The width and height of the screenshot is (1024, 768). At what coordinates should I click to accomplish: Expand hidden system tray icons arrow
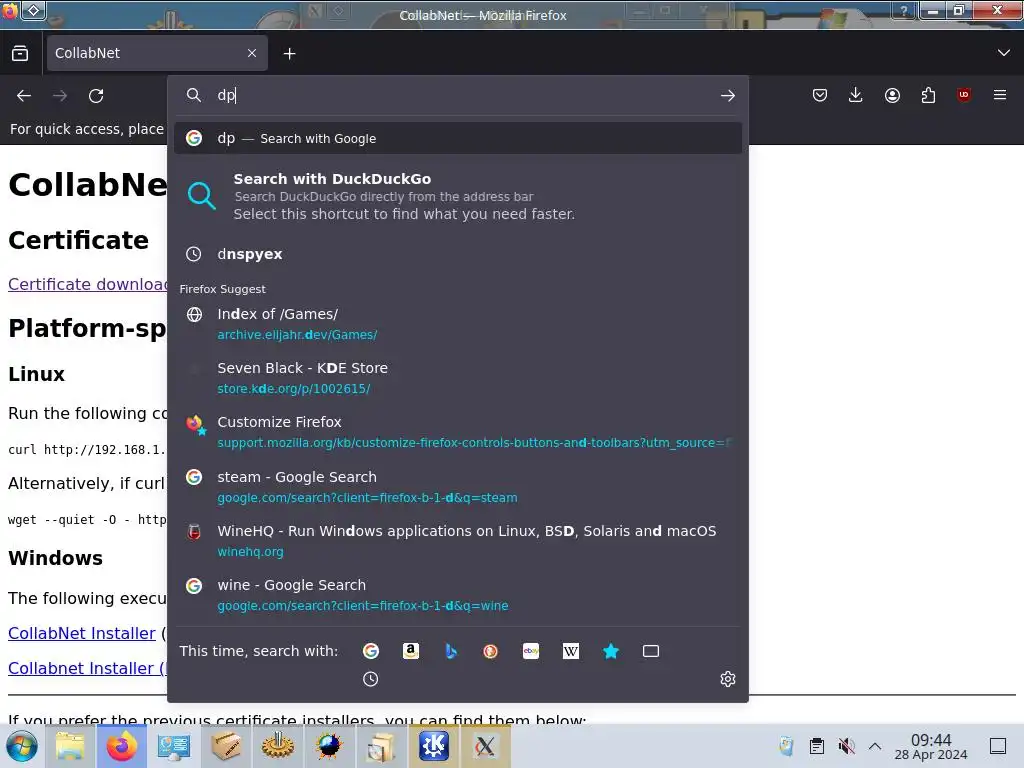click(x=875, y=746)
